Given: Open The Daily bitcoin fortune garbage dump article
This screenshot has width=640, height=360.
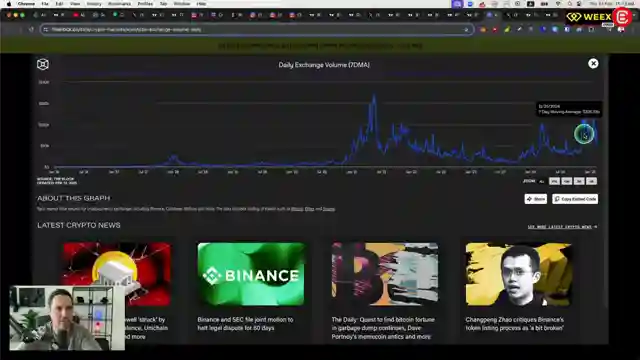Looking at the screenshot, I should click(383, 328).
